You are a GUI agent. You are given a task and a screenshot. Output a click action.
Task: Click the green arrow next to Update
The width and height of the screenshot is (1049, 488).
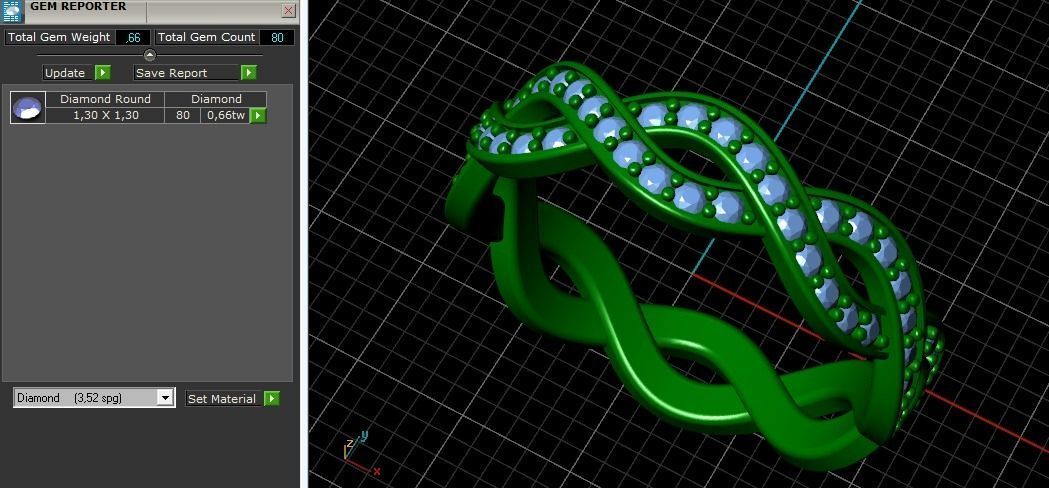tap(102, 73)
